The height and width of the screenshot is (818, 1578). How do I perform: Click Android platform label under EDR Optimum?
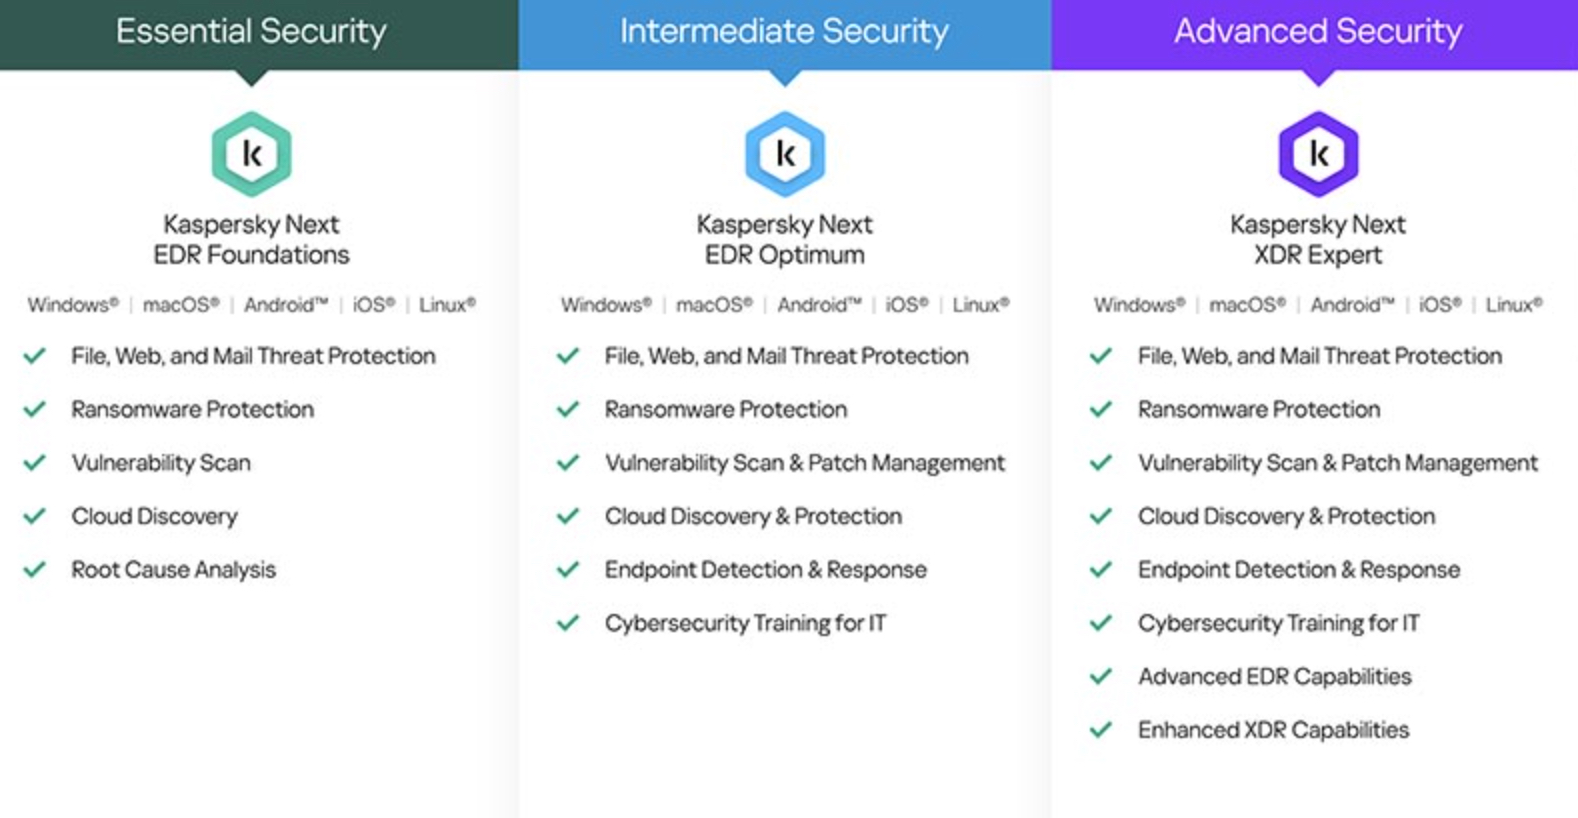pyautogui.click(x=818, y=305)
